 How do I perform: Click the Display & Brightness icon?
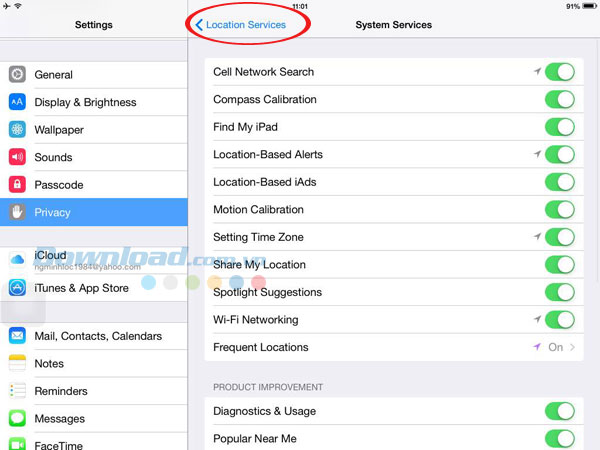coord(17,102)
